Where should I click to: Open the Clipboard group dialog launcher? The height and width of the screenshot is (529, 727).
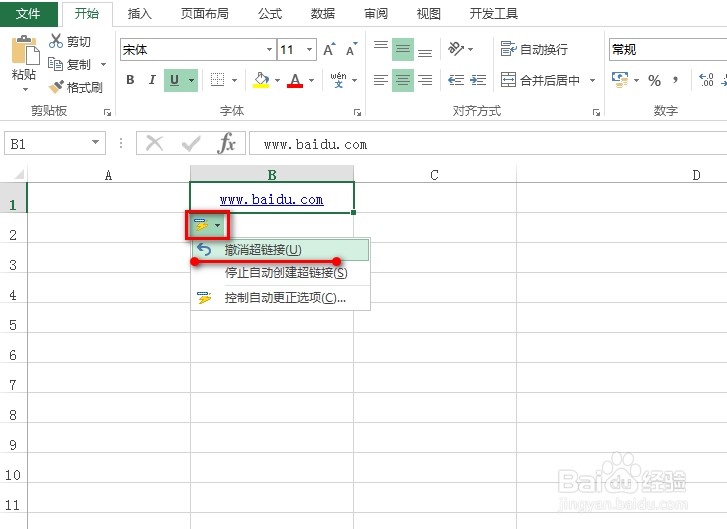(107, 112)
